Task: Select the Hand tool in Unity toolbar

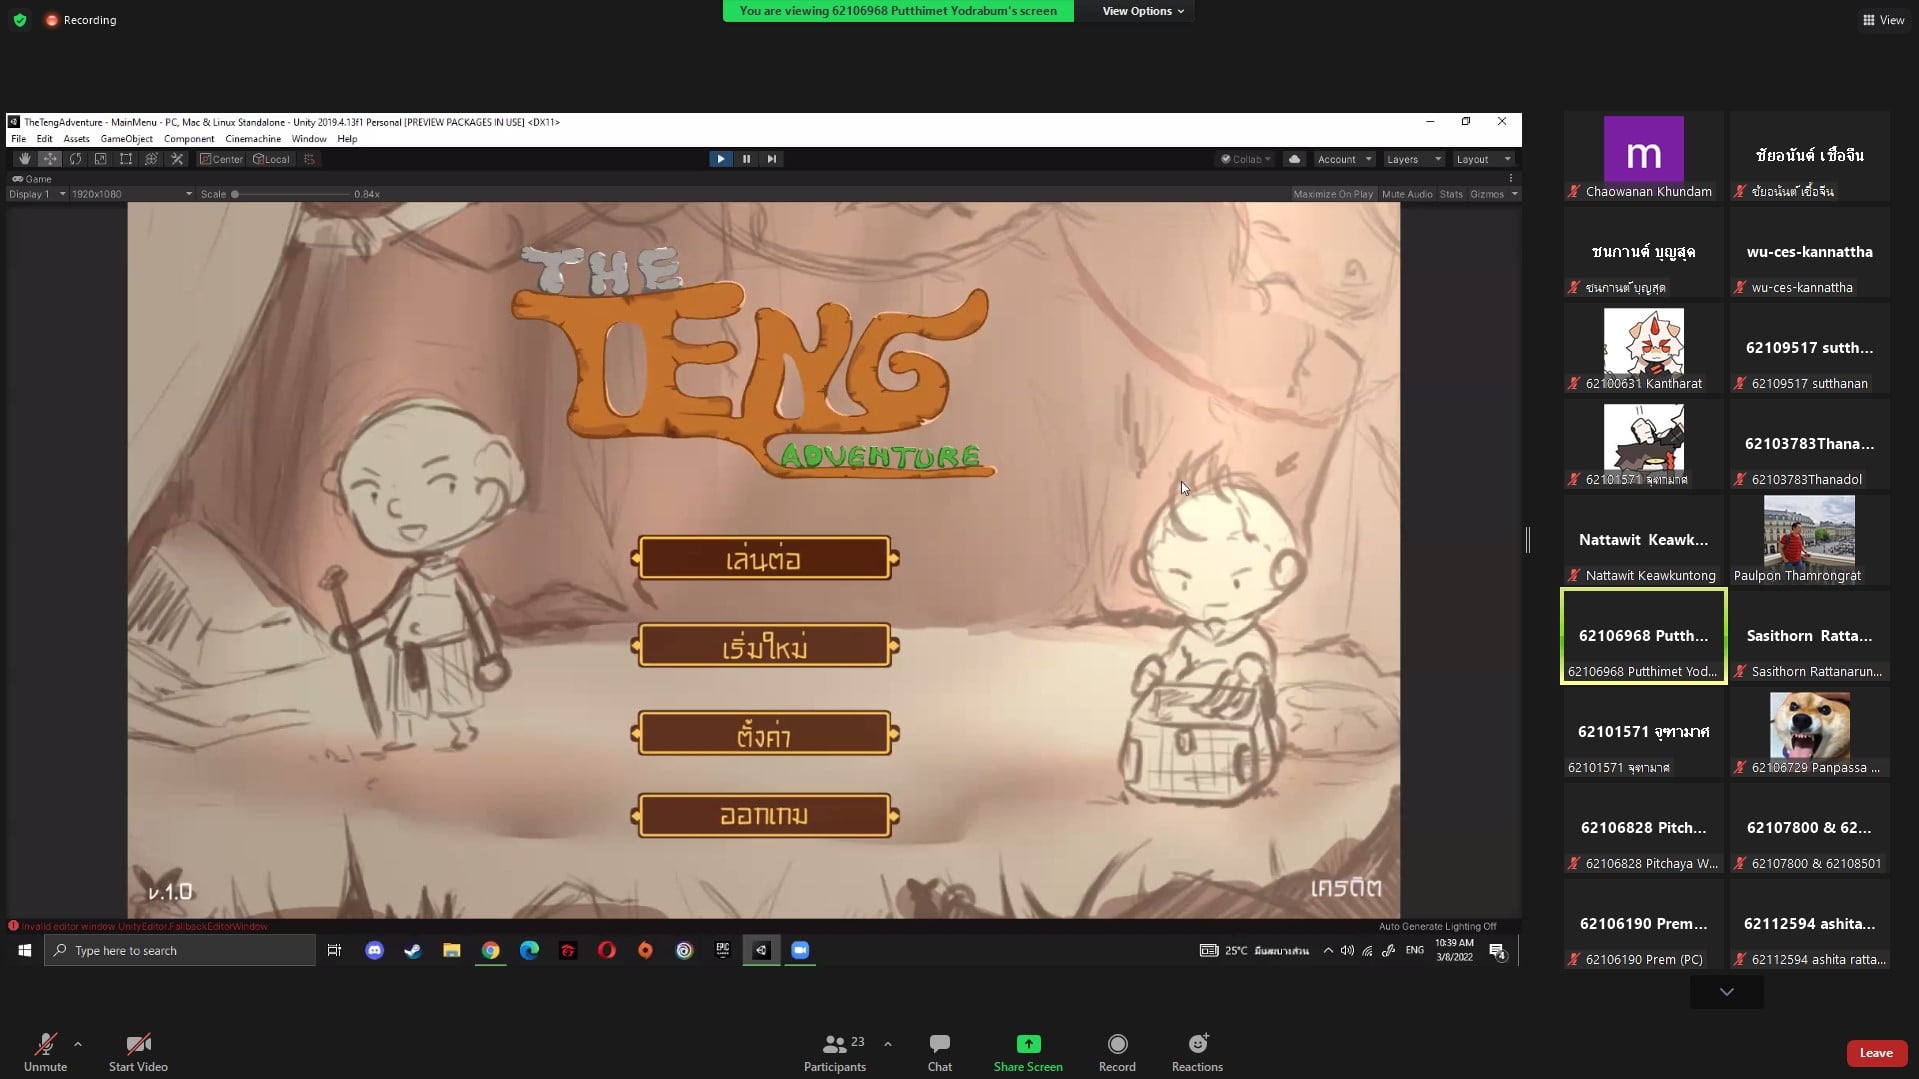Action: tap(24, 159)
